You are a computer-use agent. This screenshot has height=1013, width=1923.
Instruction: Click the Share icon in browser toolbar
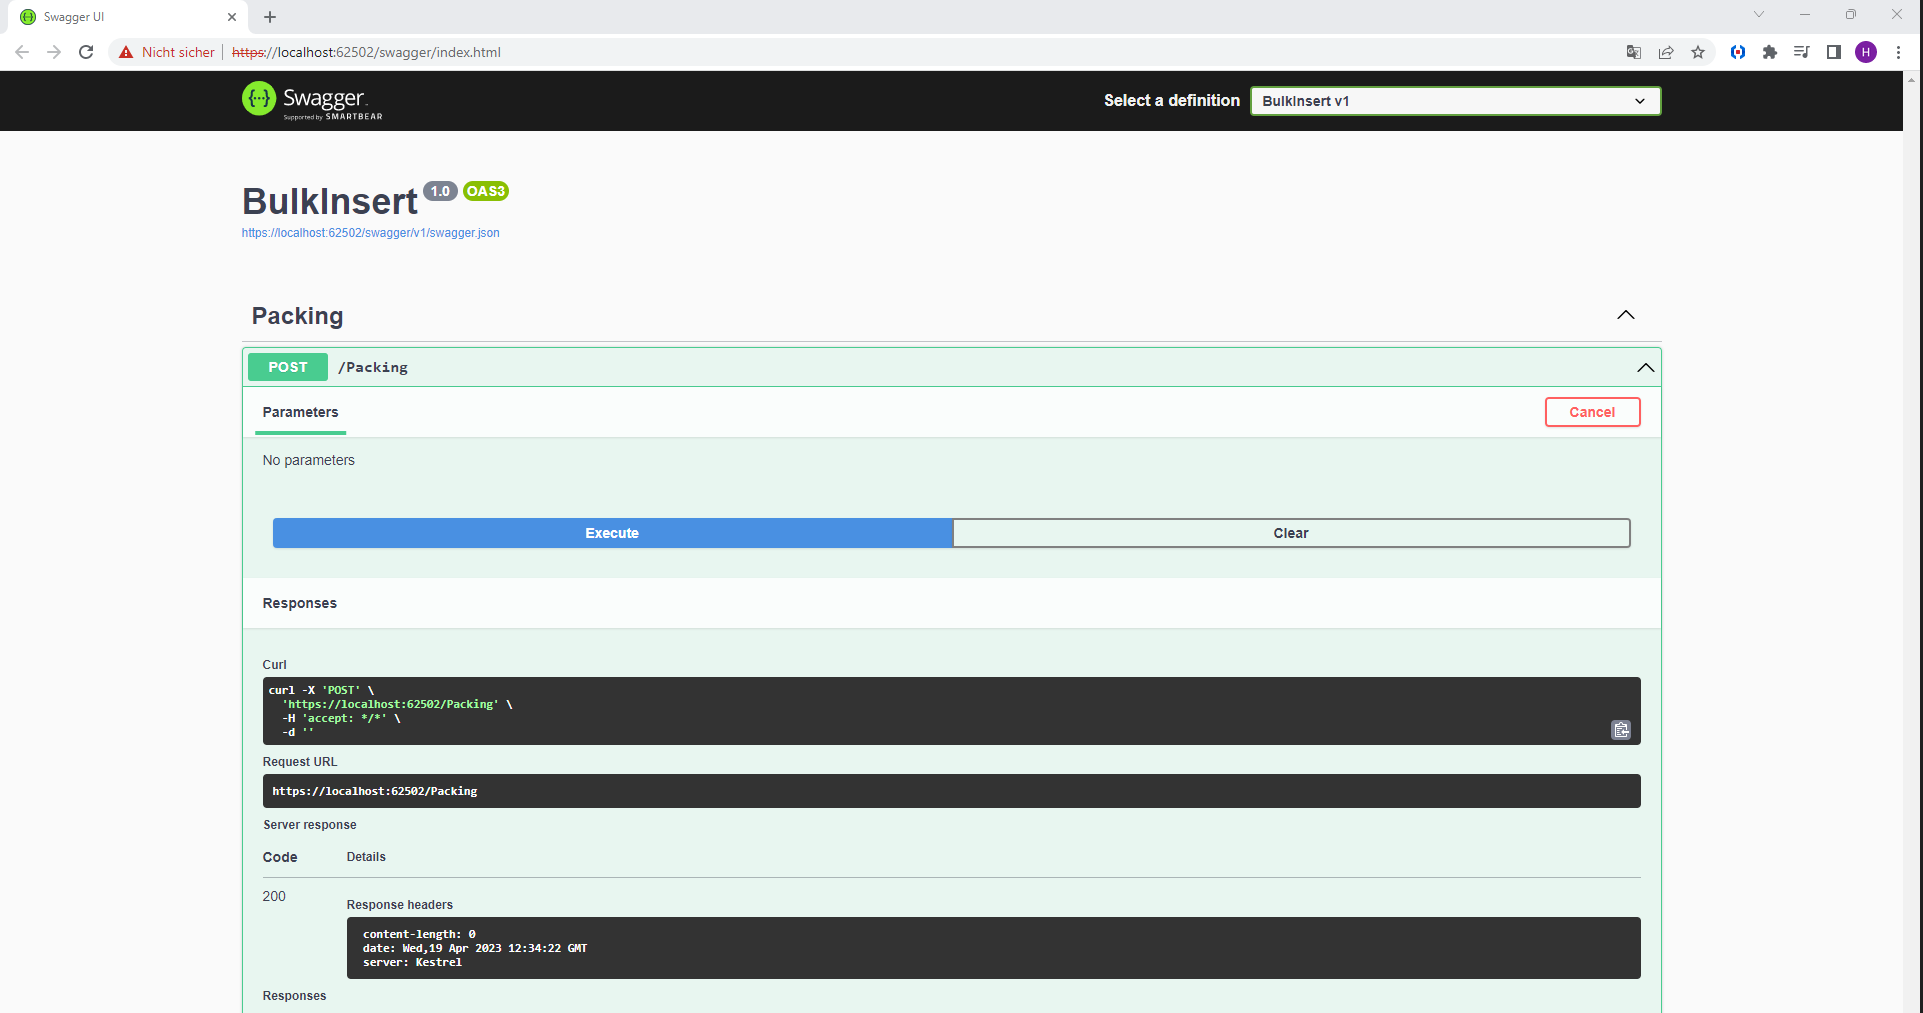coord(1665,52)
